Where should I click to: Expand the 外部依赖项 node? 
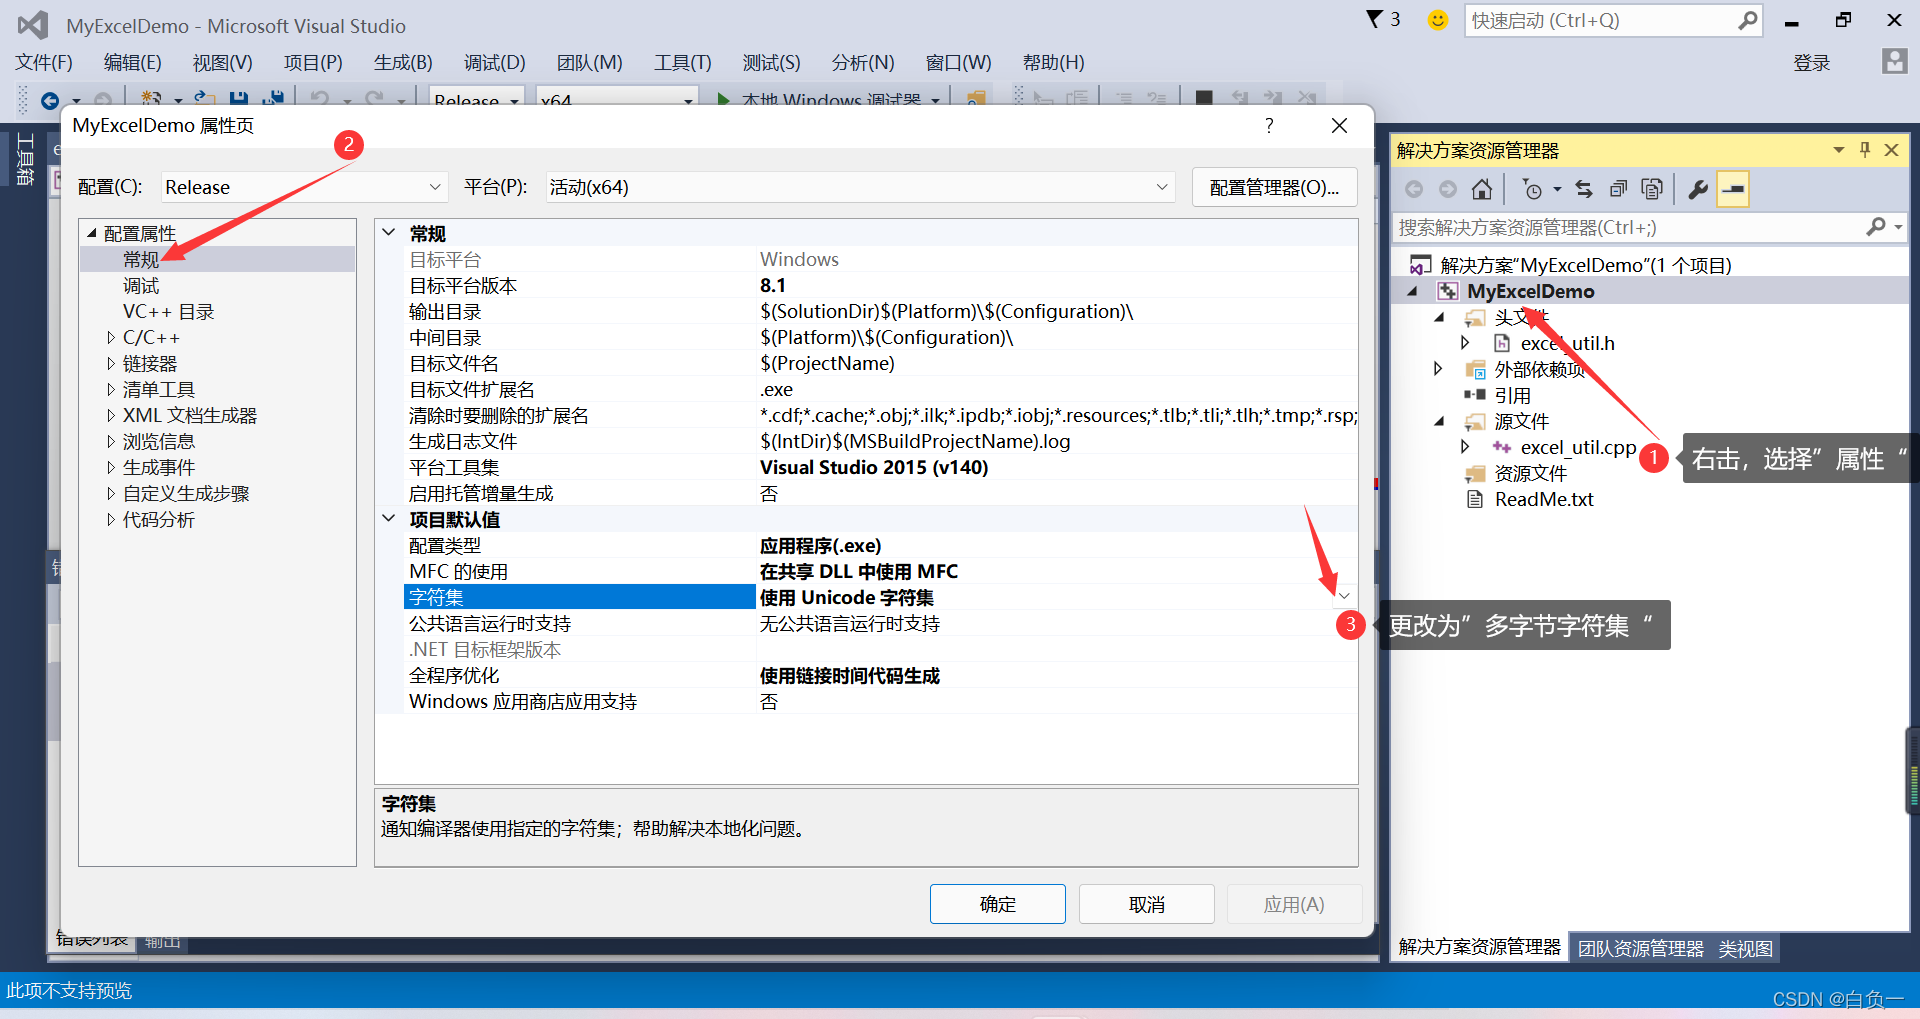coord(1438,369)
